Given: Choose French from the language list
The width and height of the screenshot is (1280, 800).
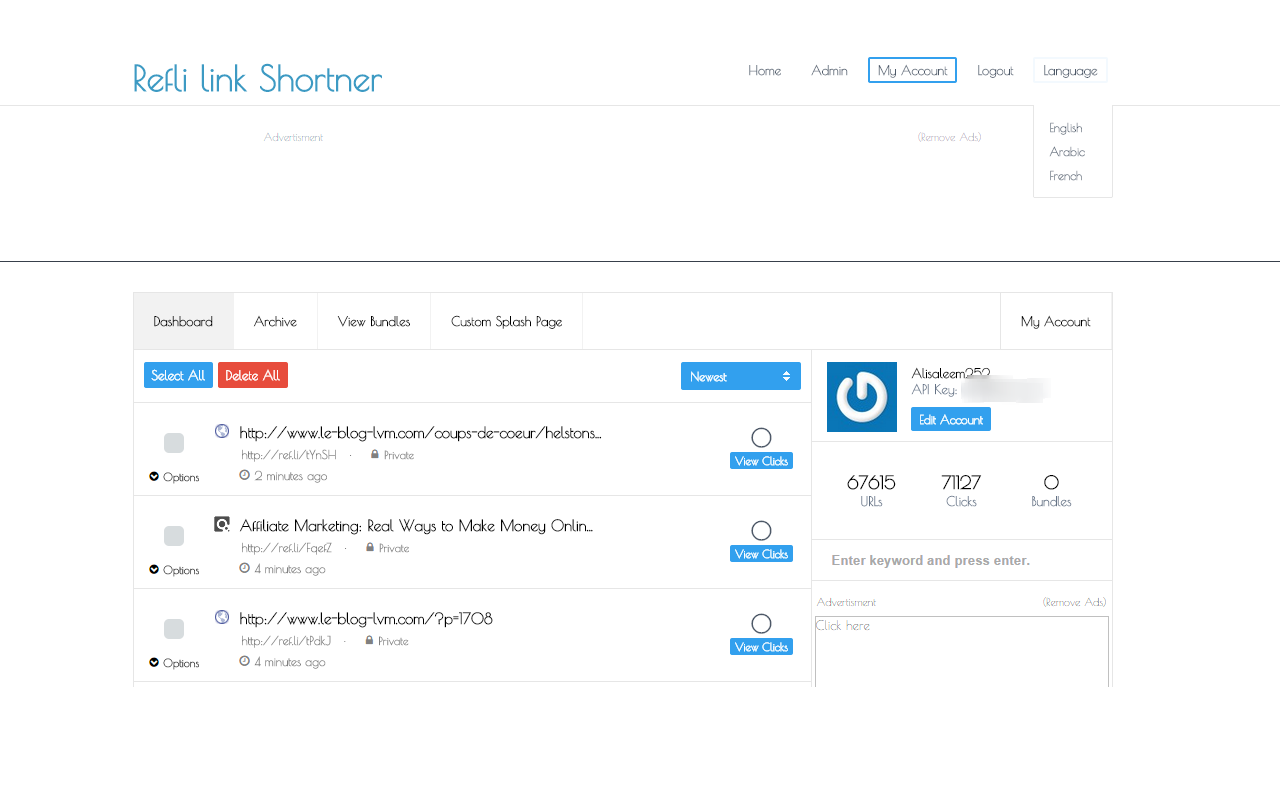Looking at the screenshot, I should (1064, 175).
